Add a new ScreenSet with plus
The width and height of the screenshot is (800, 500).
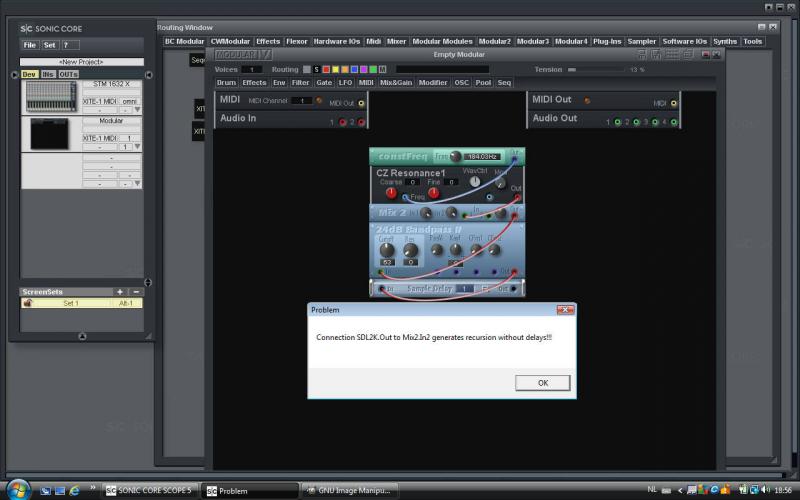point(120,292)
